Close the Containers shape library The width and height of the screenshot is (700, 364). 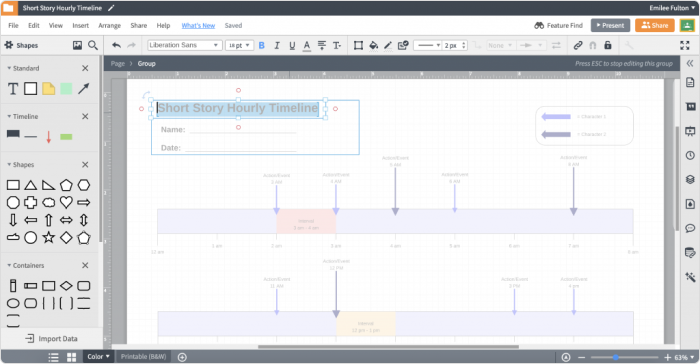tap(85, 265)
